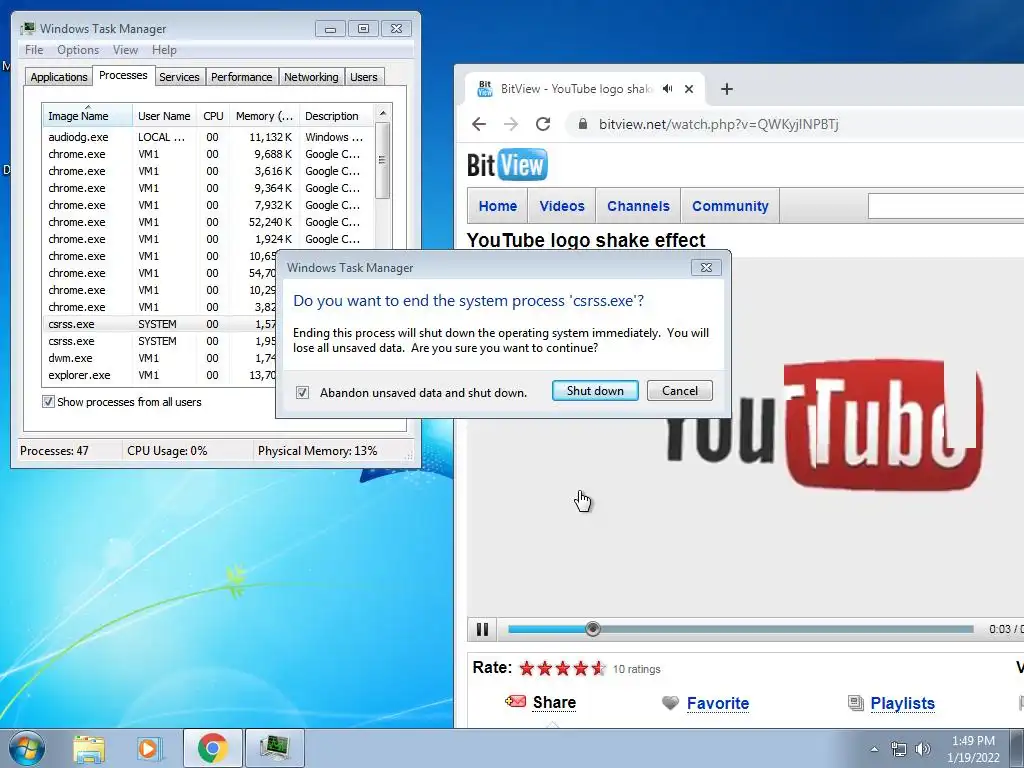The height and width of the screenshot is (768, 1024).
Task: Sort processes by Memory column
Action: (264, 116)
